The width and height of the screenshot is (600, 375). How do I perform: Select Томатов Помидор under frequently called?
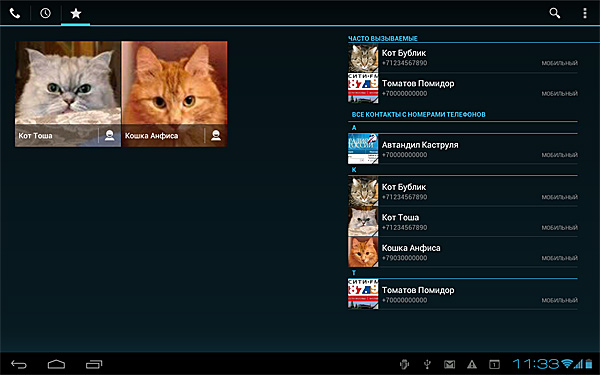click(x=463, y=88)
